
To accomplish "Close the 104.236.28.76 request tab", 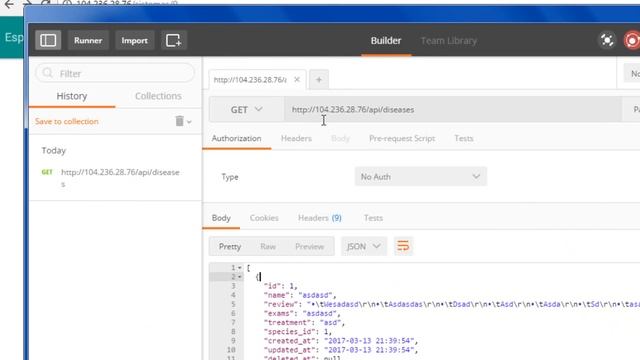I will [x=297, y=80].
